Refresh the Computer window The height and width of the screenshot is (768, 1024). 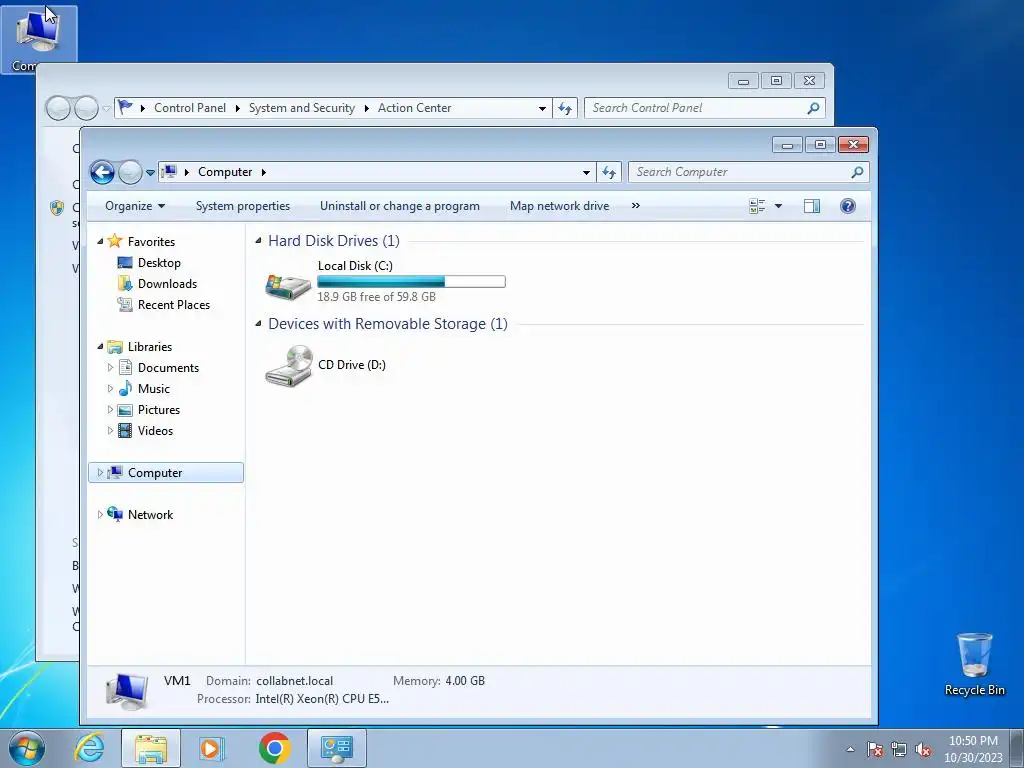tap(609, 172)
